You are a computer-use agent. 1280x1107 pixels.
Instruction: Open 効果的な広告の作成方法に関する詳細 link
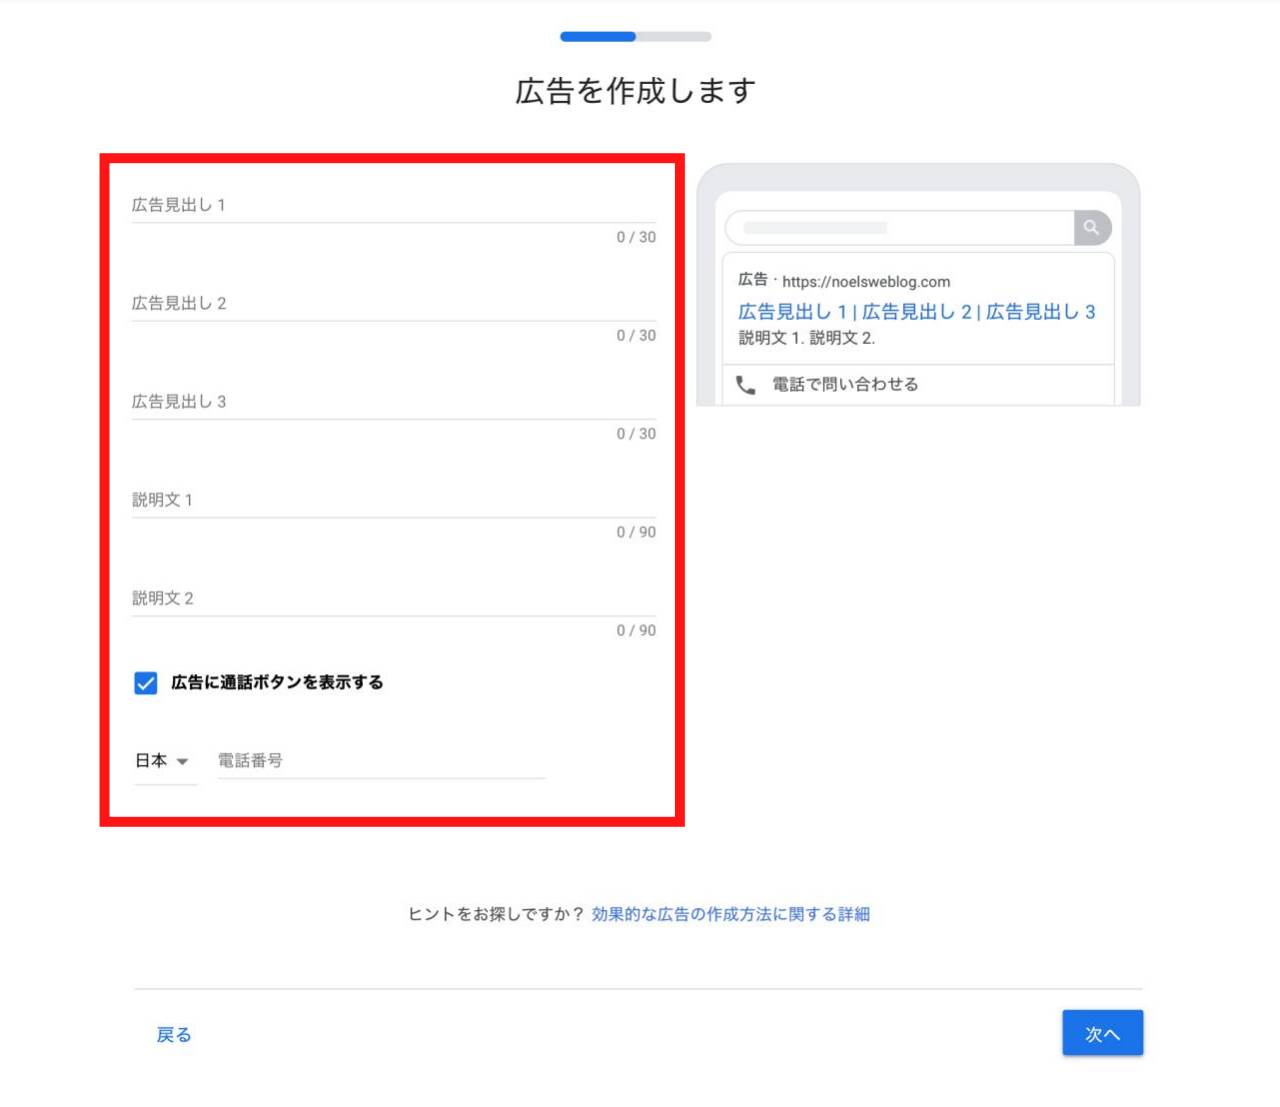pos(731,914)
